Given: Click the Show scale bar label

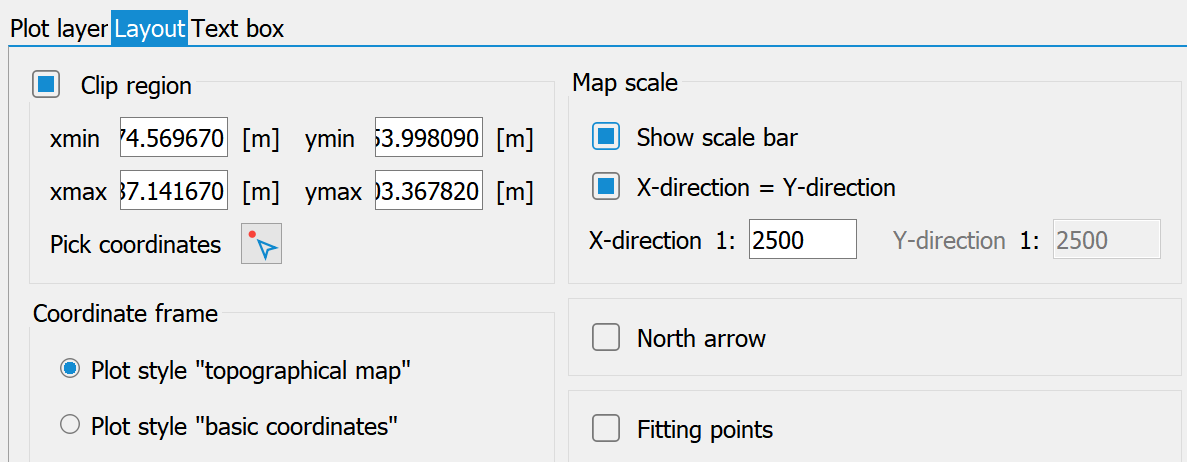Looking at the screenshot, I should [x=717, y=137].
